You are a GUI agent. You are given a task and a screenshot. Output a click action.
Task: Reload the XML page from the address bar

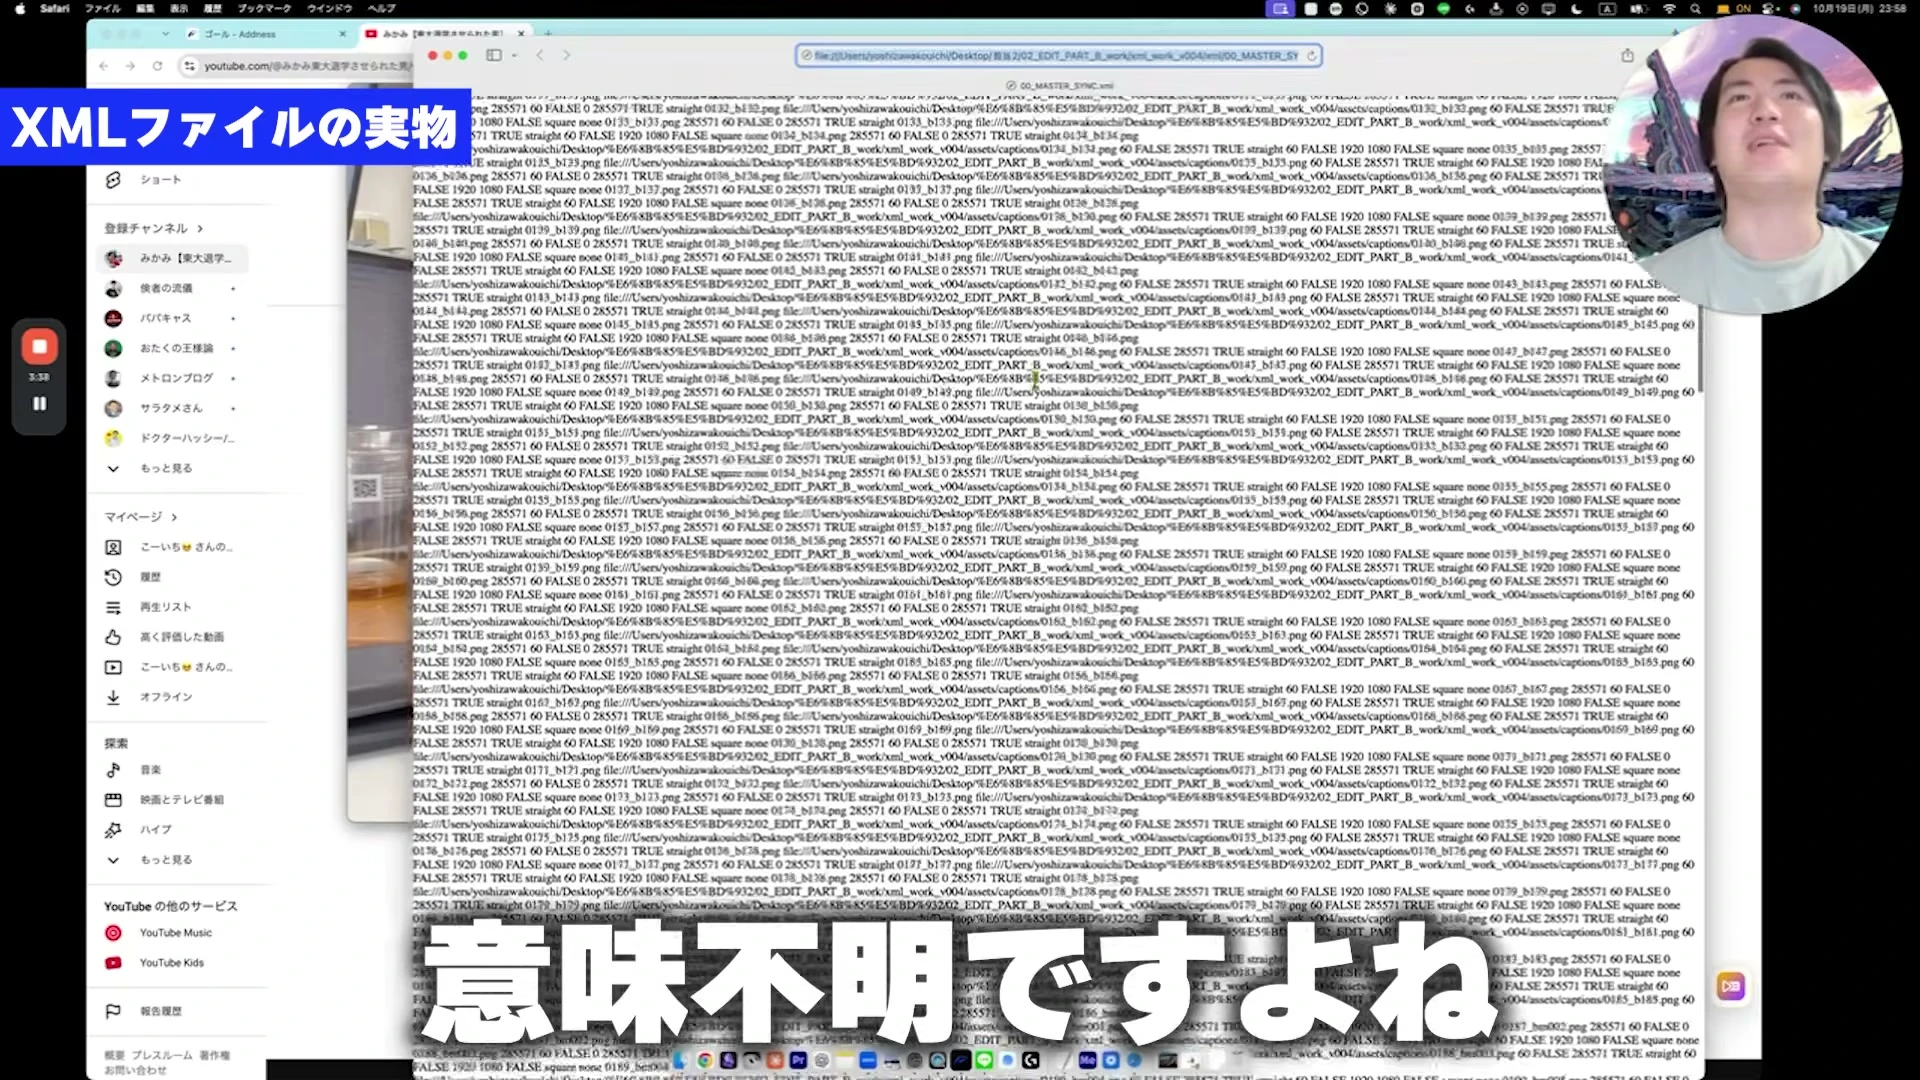click(1311, 56)
